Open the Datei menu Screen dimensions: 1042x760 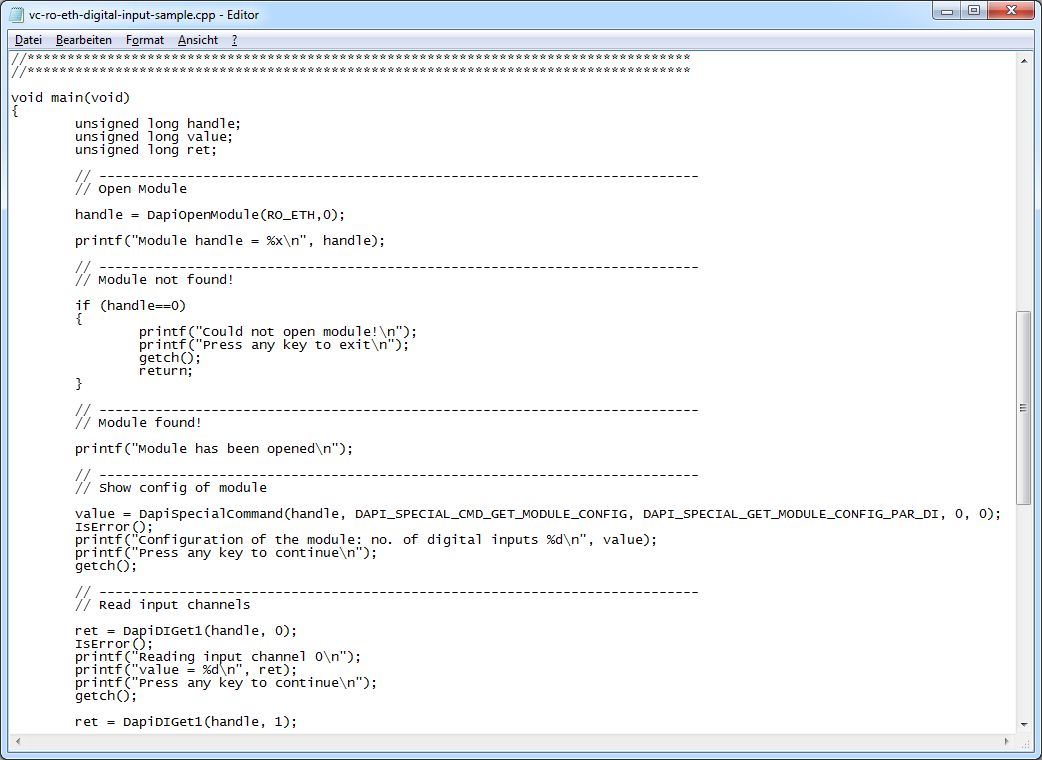[x=28, y=40]
